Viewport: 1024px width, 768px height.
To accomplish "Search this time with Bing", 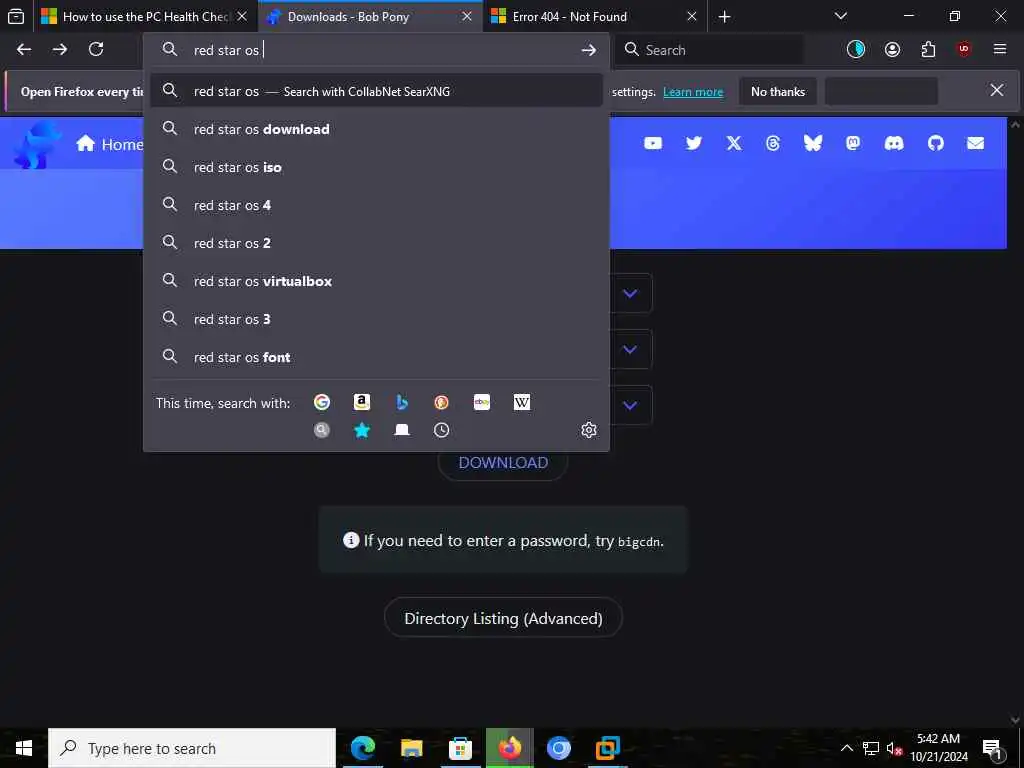I will tap(402, 402).
